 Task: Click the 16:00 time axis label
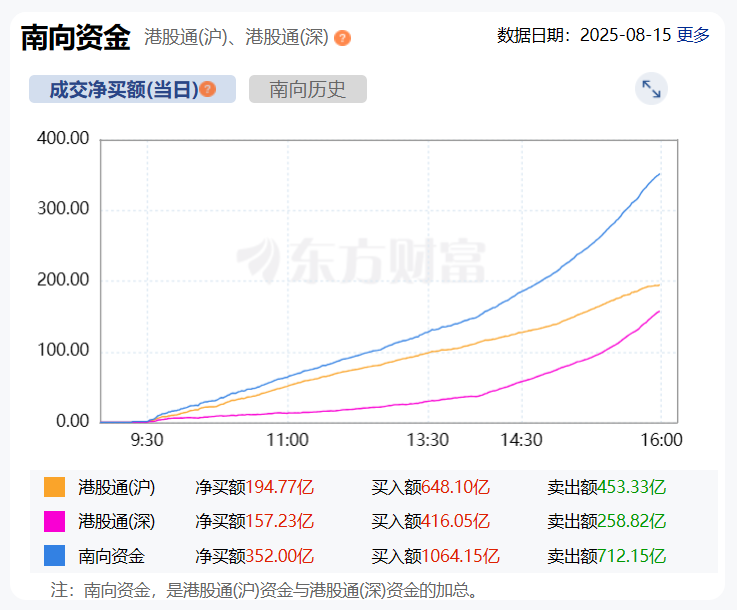point(661,440)
